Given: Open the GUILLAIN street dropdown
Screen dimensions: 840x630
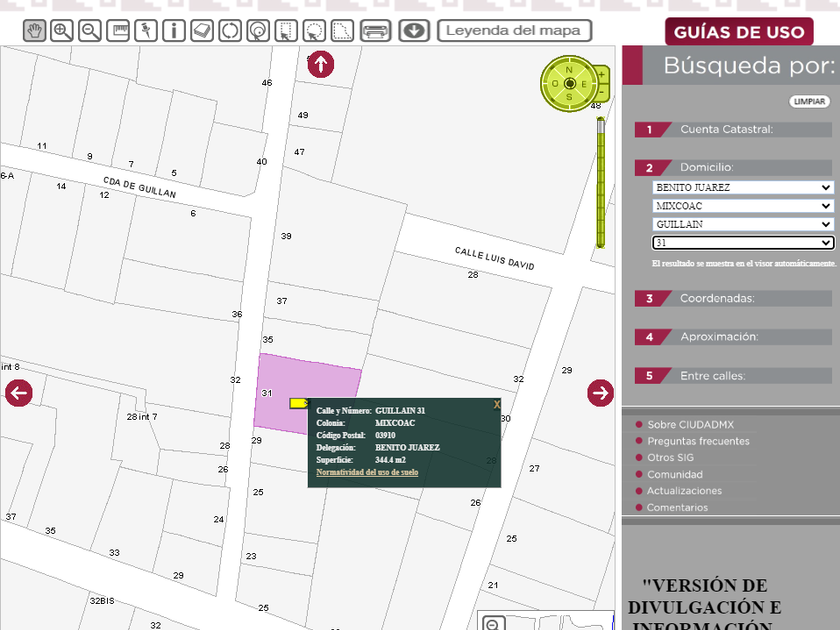Looking at the screenshot, I should [x=742, y=224].
